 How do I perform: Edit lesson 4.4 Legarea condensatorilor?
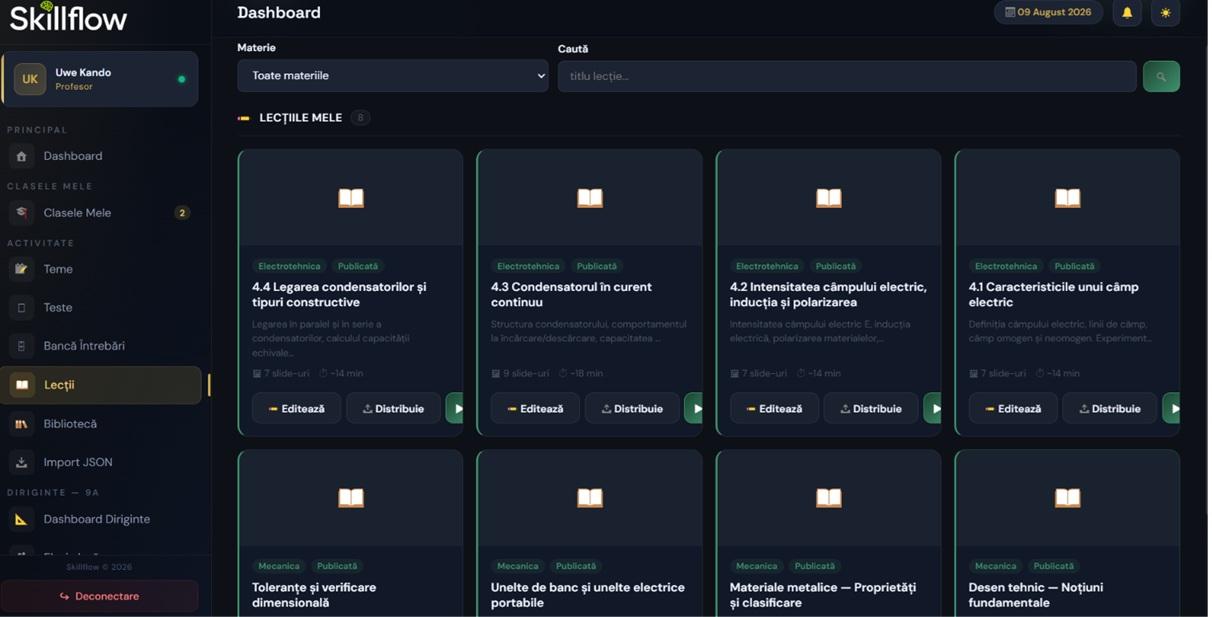pos(297,410)
